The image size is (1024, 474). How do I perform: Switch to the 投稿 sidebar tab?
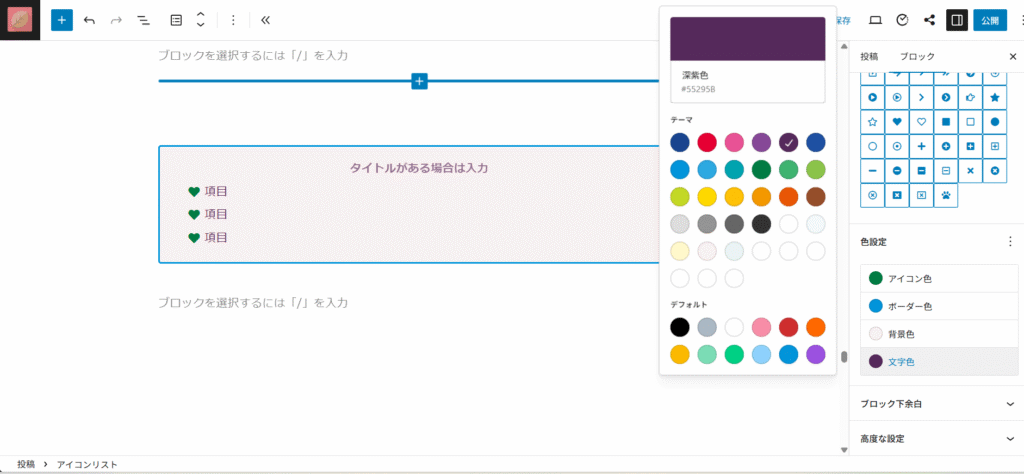tap(869, 57)
